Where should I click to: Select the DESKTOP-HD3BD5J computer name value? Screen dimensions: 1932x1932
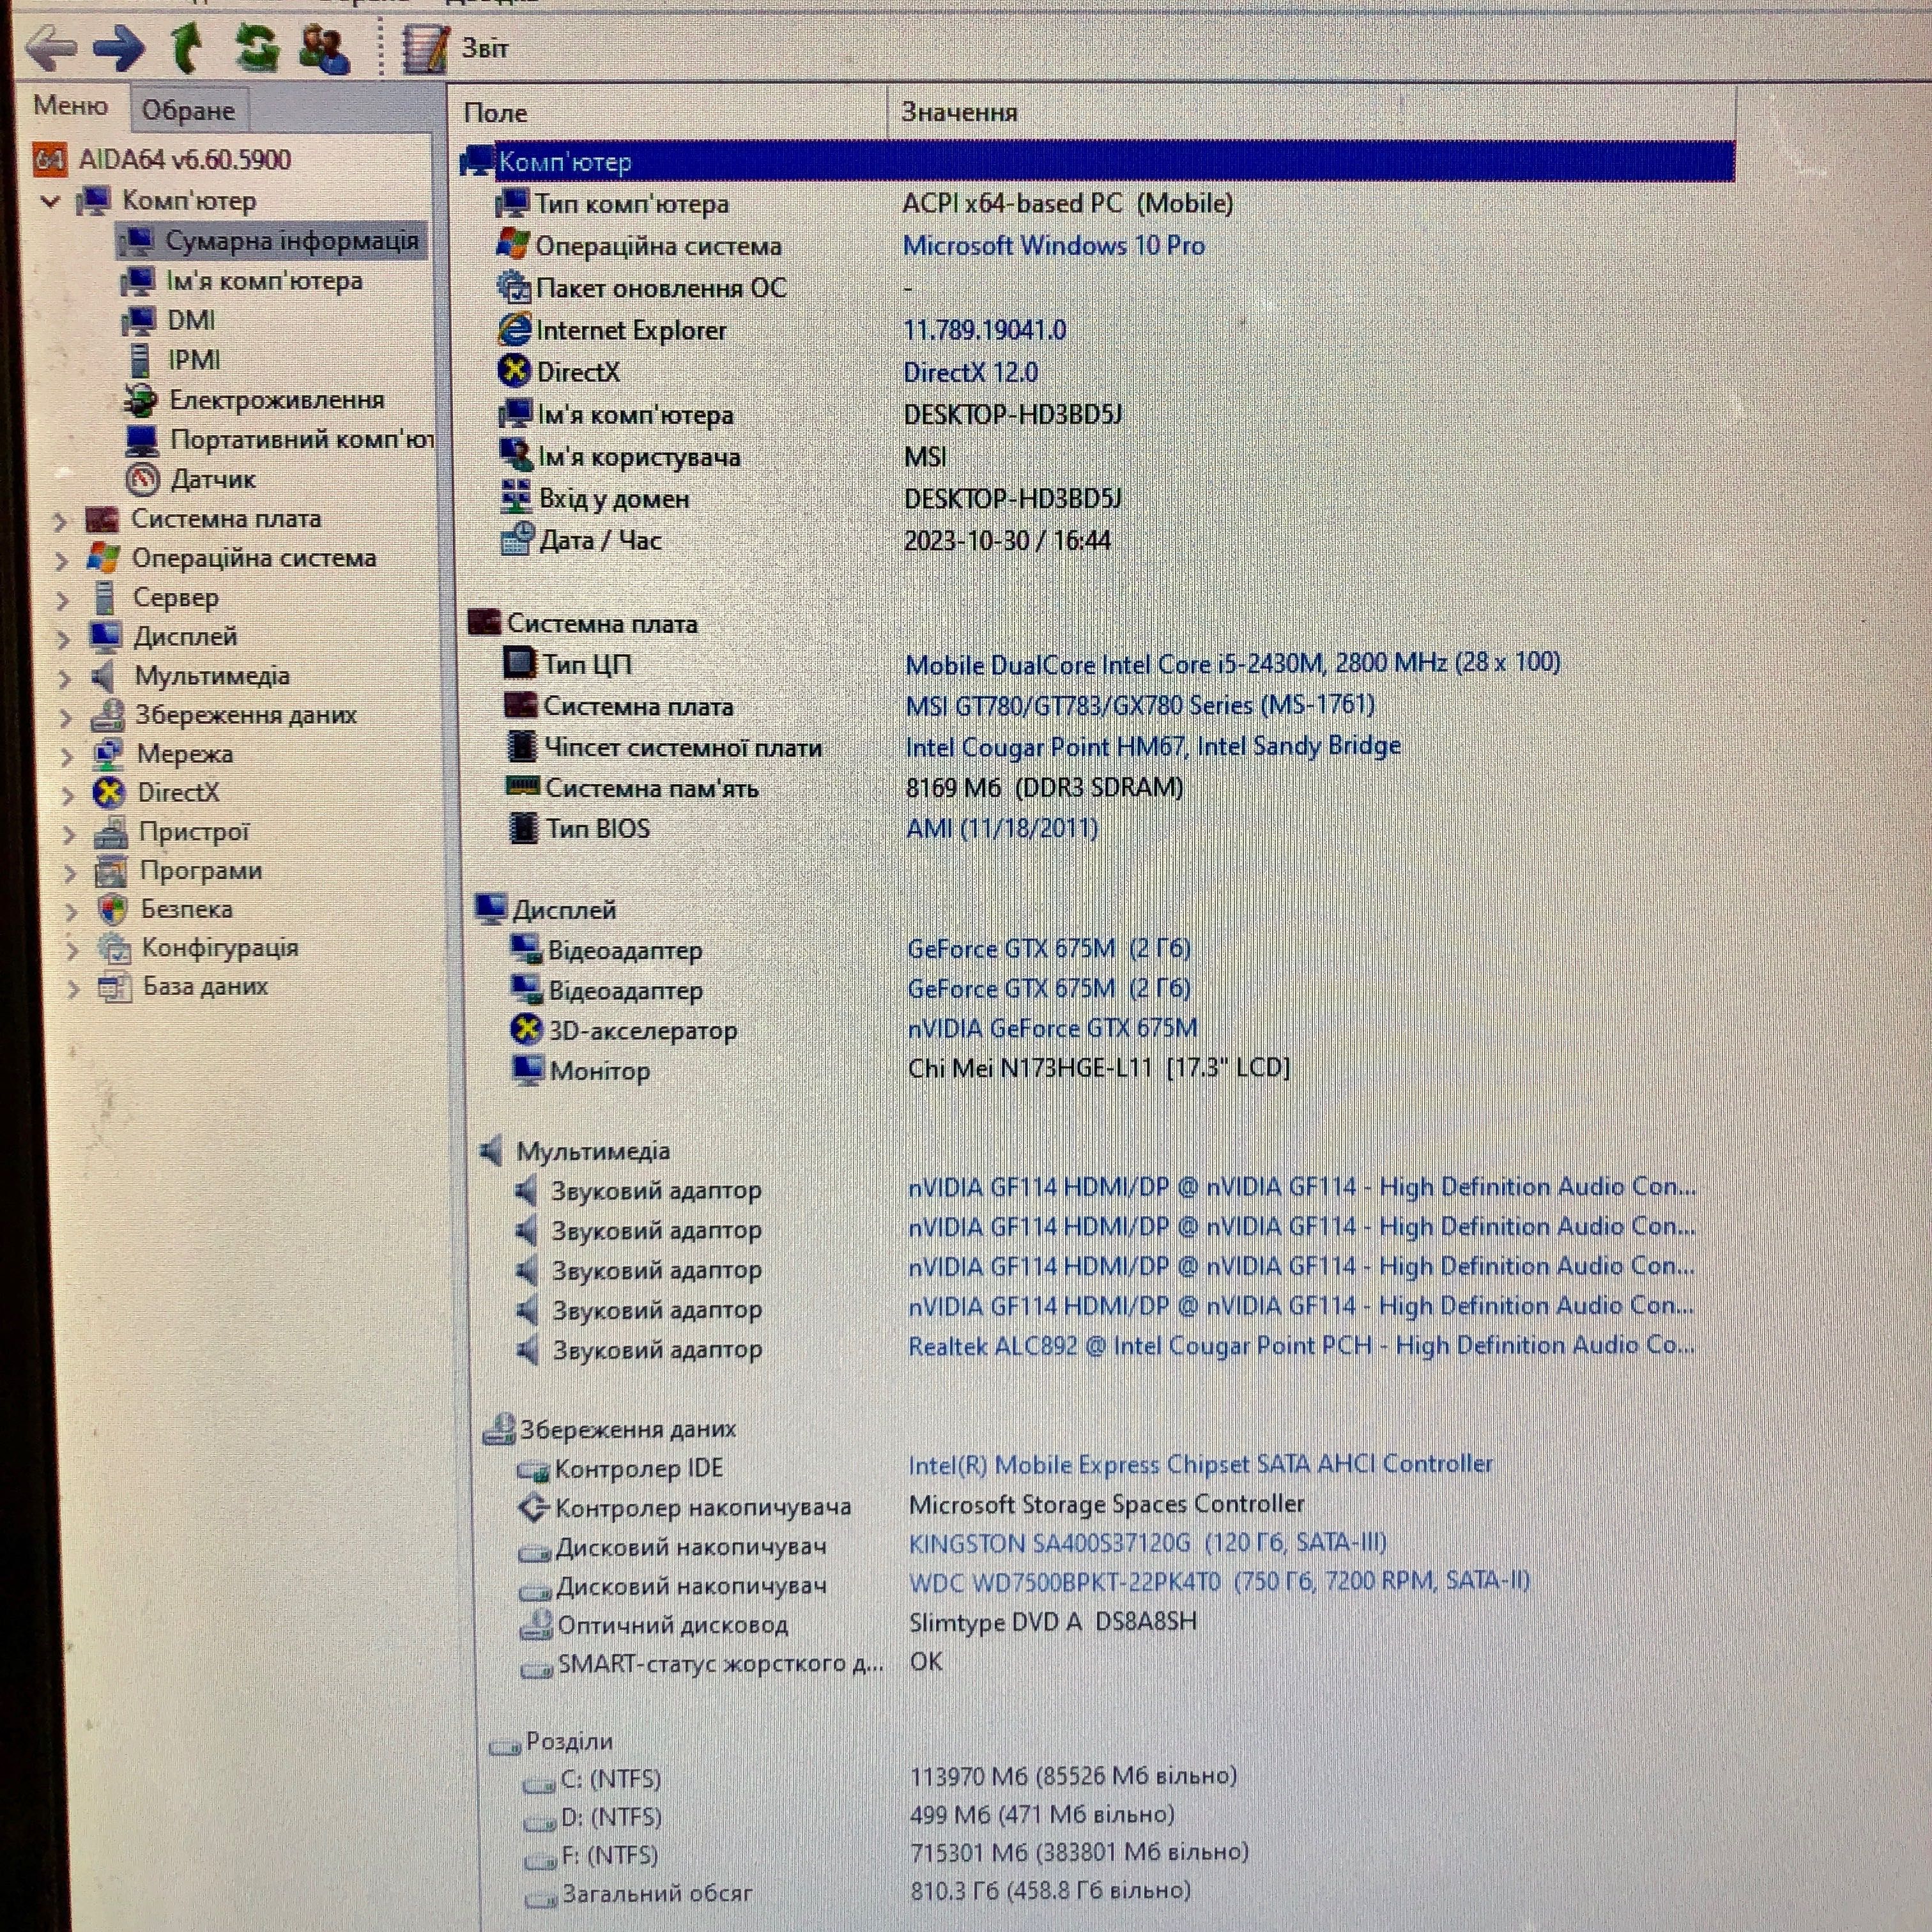point(1012,414)
